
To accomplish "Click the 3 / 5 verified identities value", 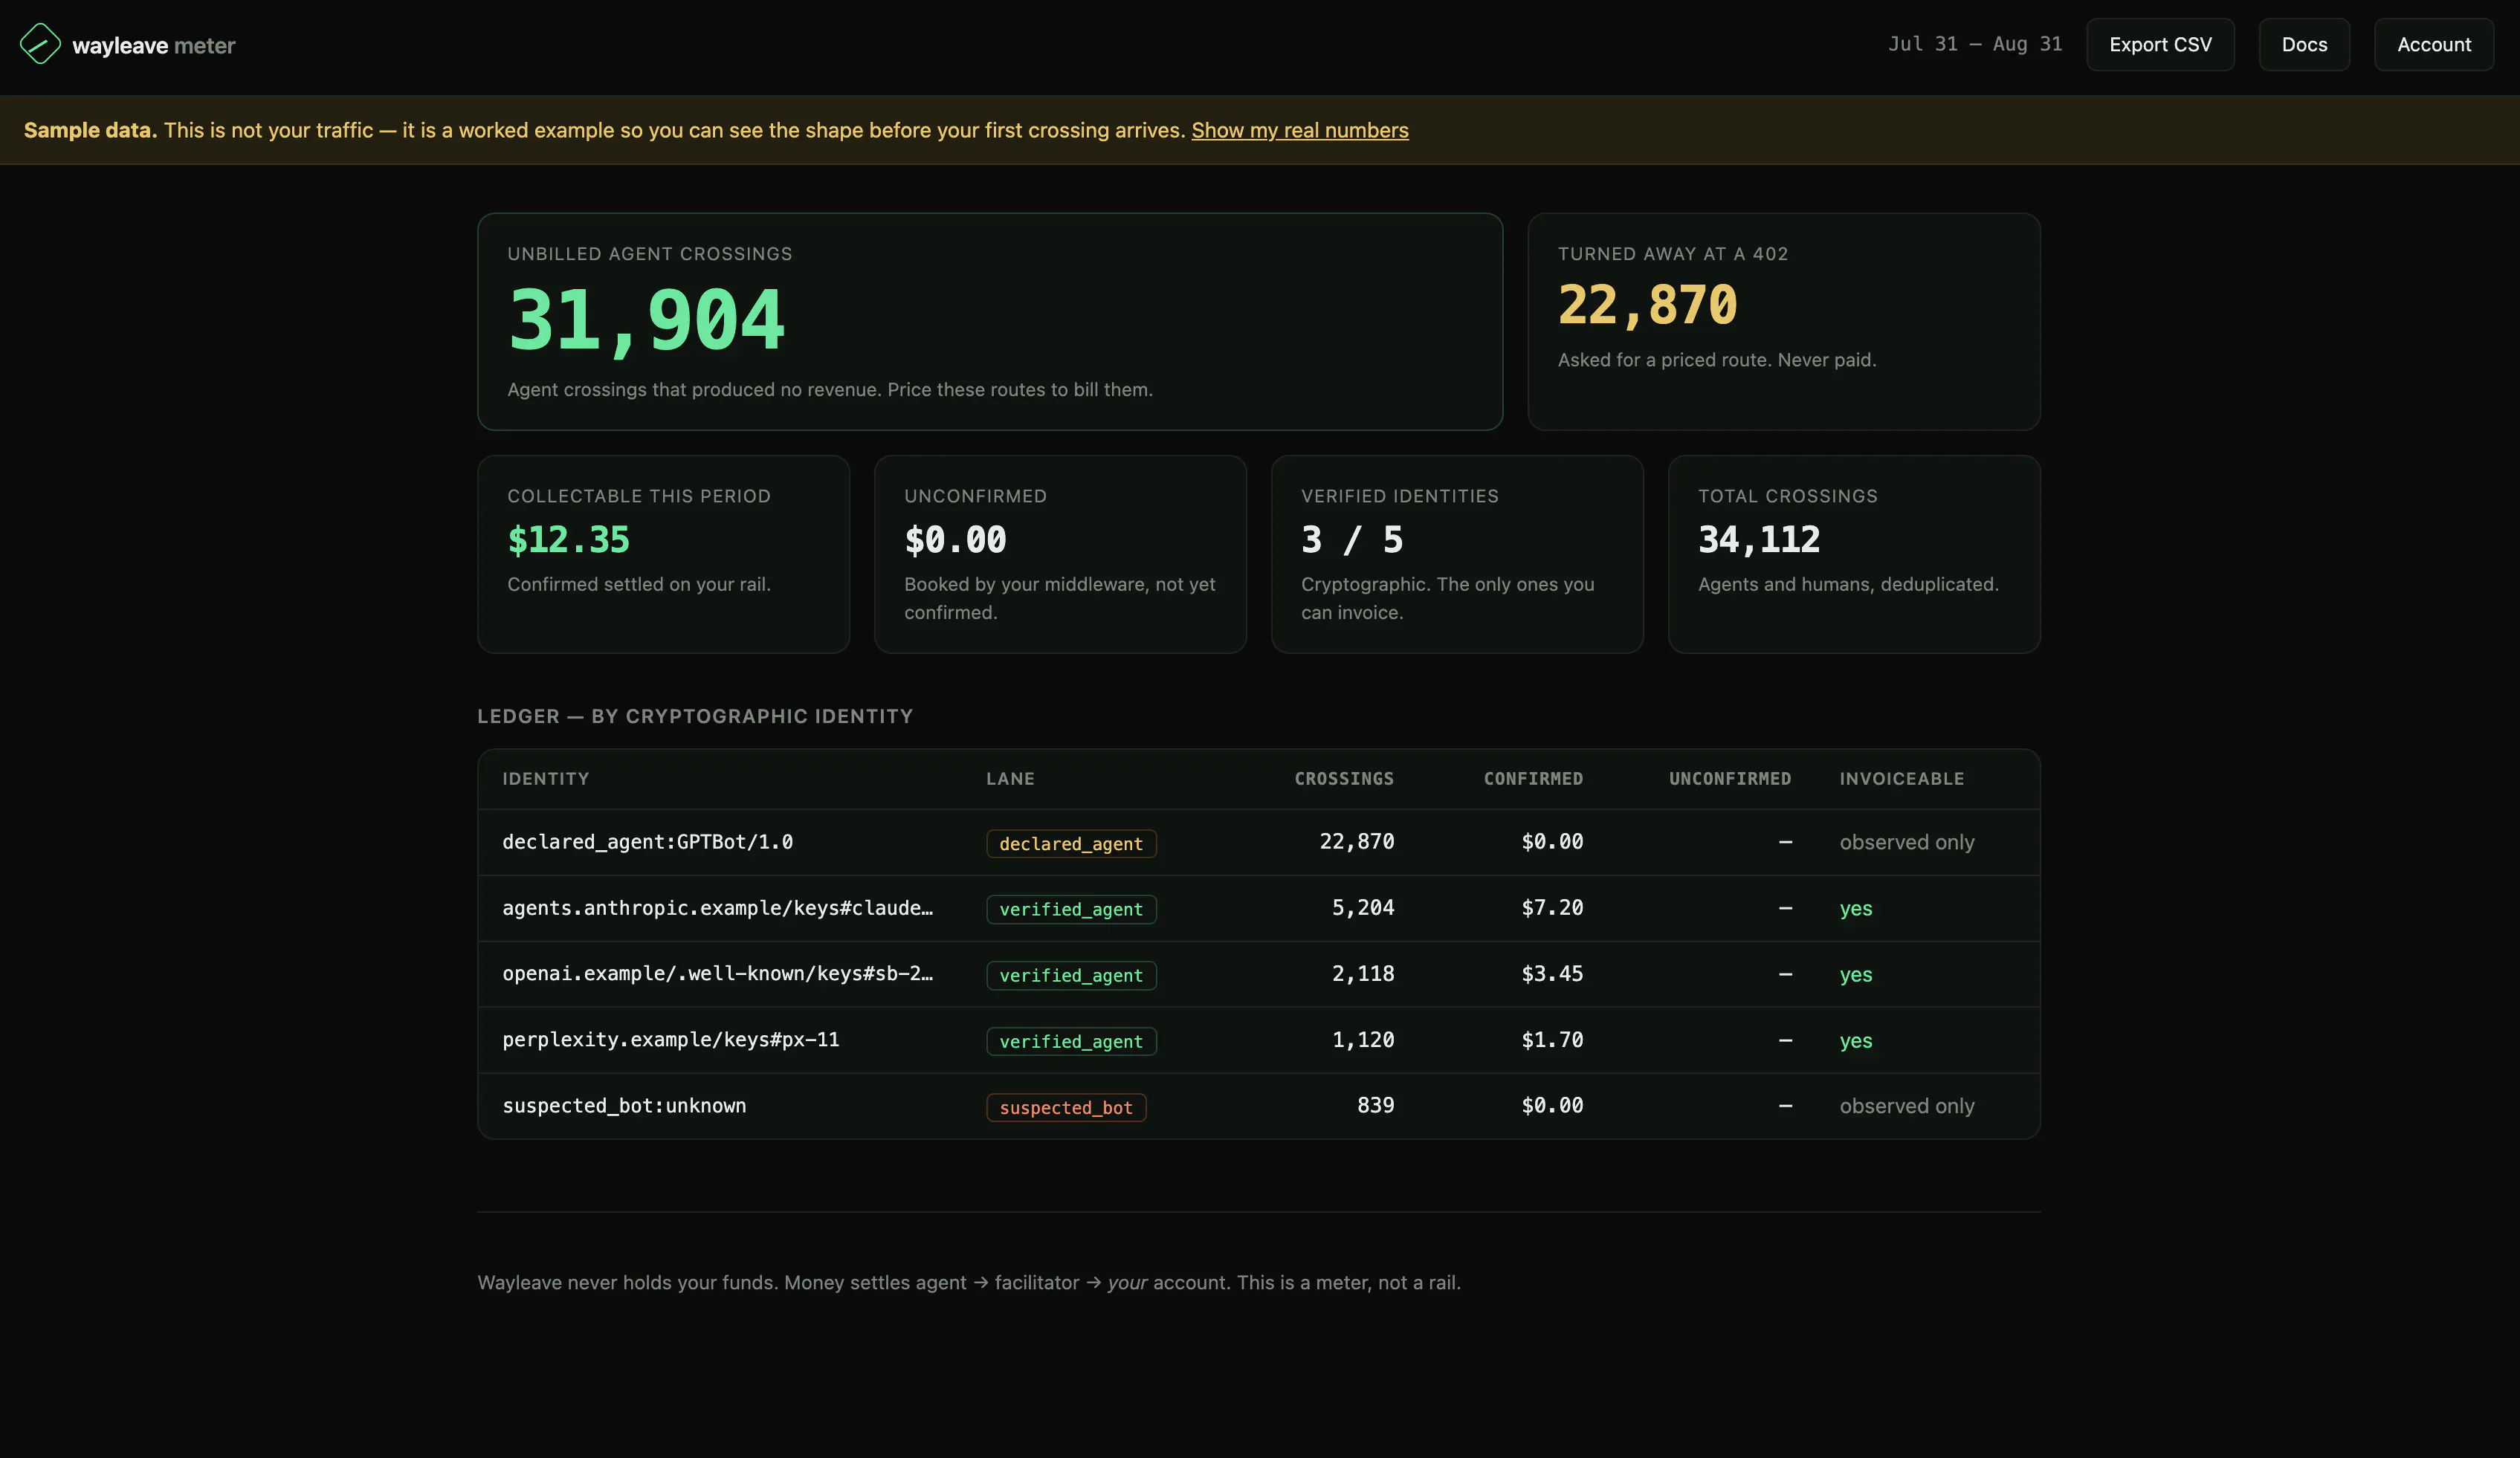I will 1352,540.
